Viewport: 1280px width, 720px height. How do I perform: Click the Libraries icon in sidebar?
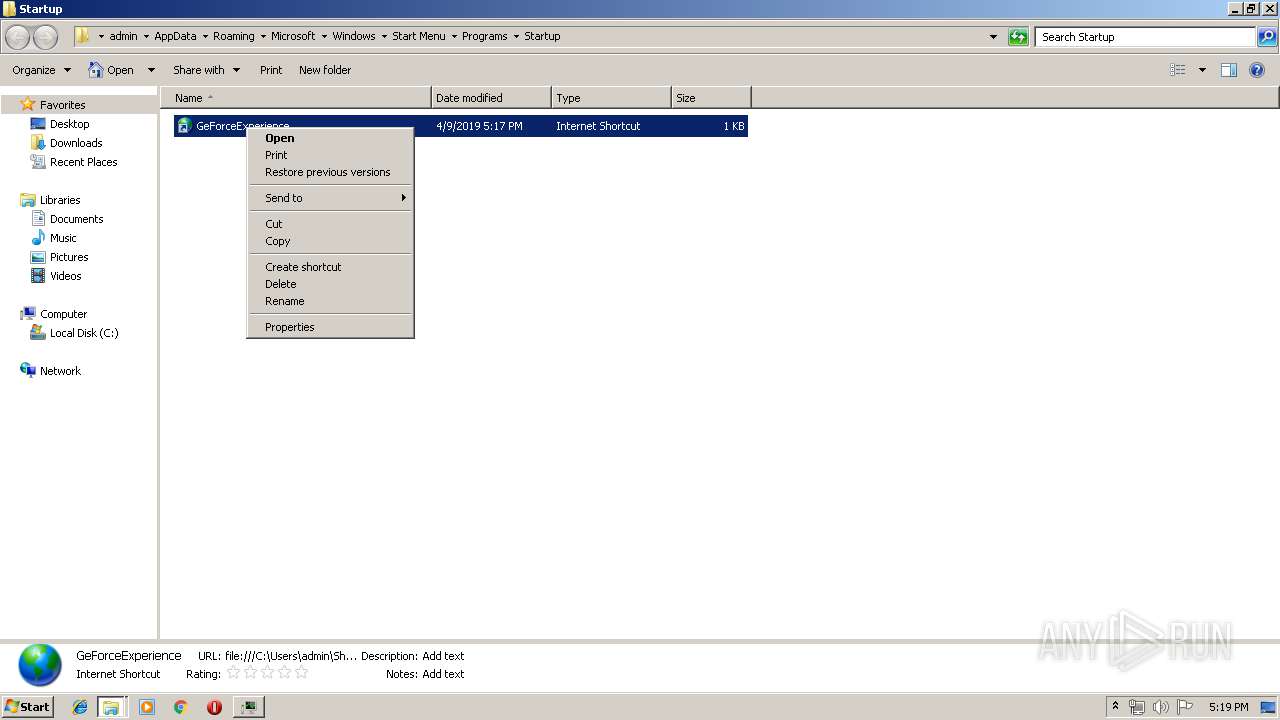click(x=28, y=200)
